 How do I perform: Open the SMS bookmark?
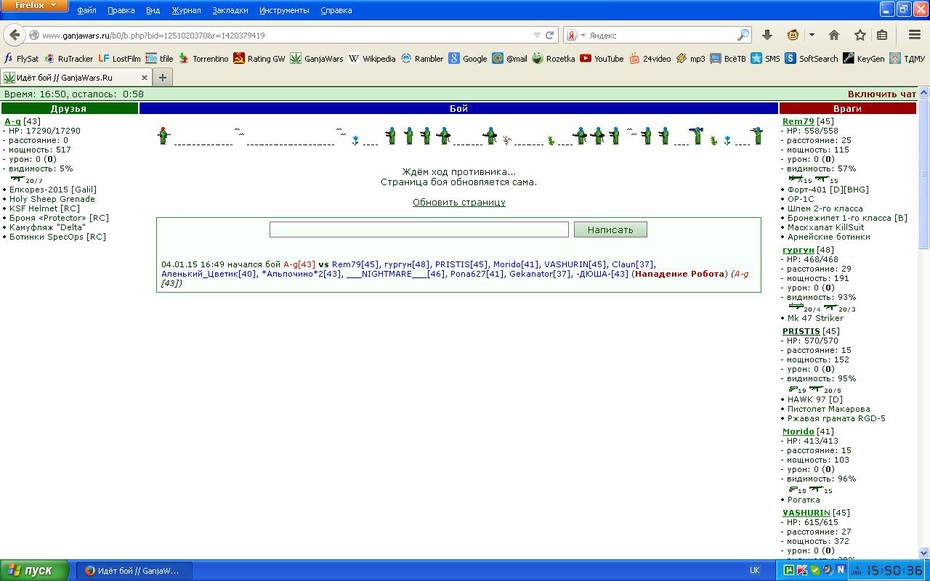tap(766, 59)
